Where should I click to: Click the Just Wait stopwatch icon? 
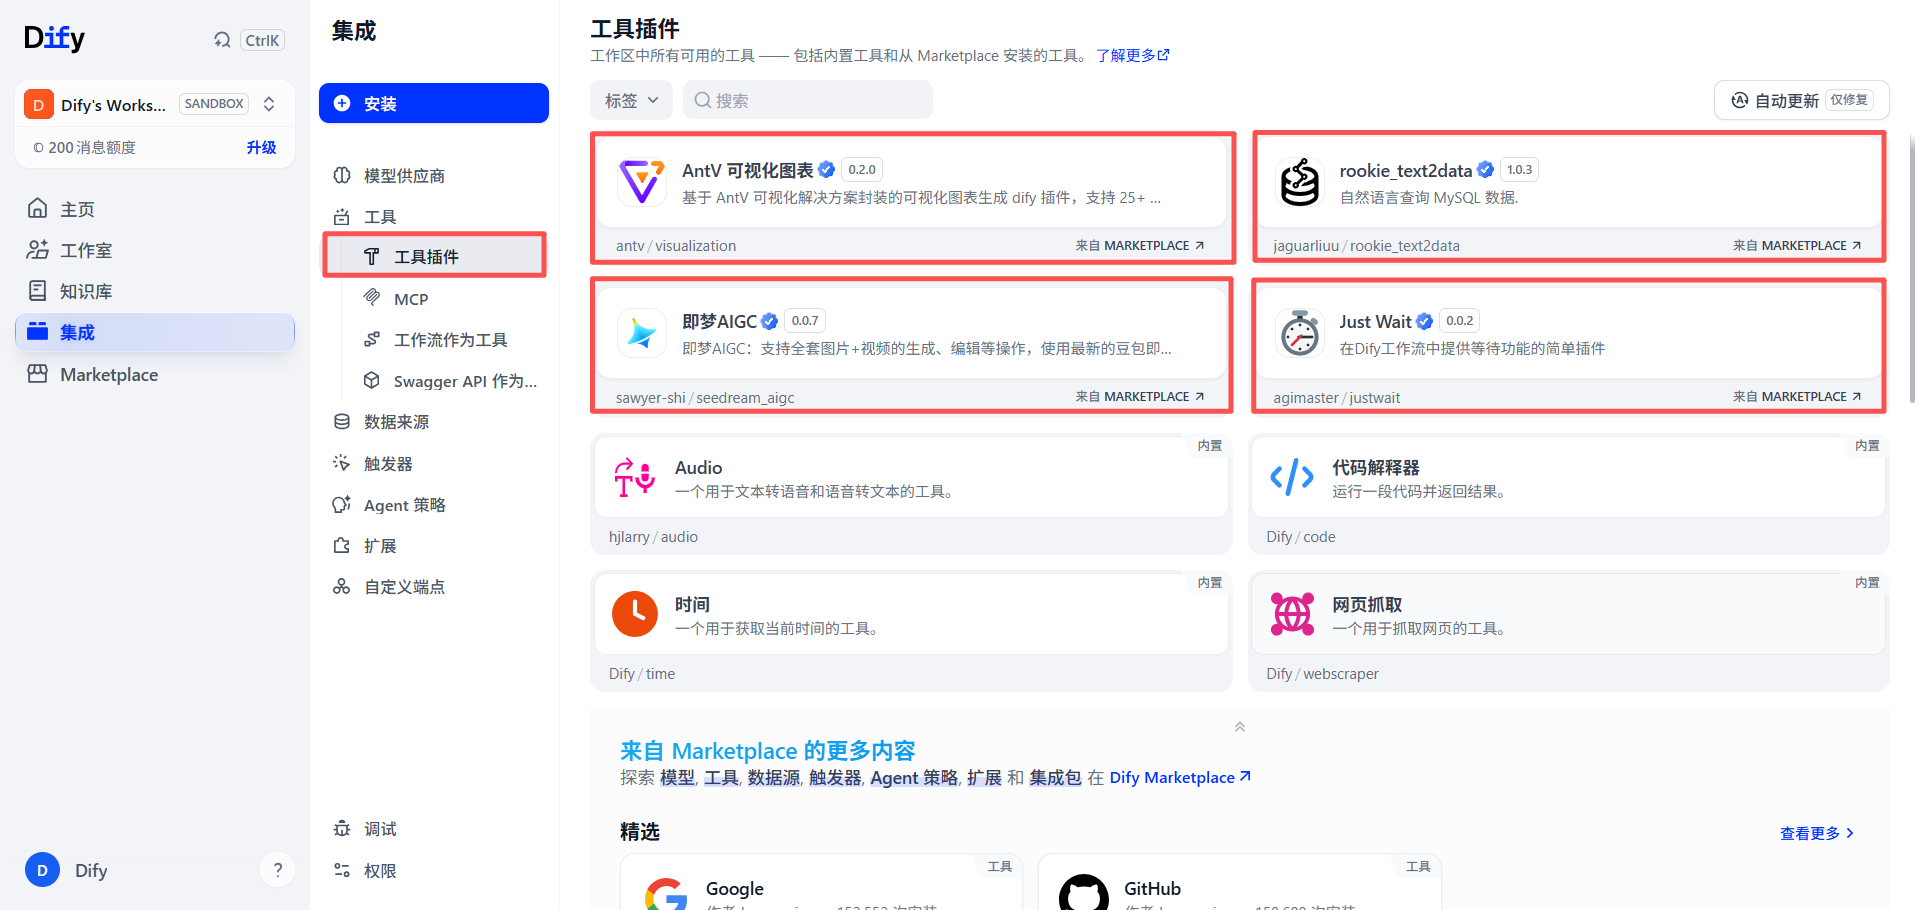(x=1300, y=333)
